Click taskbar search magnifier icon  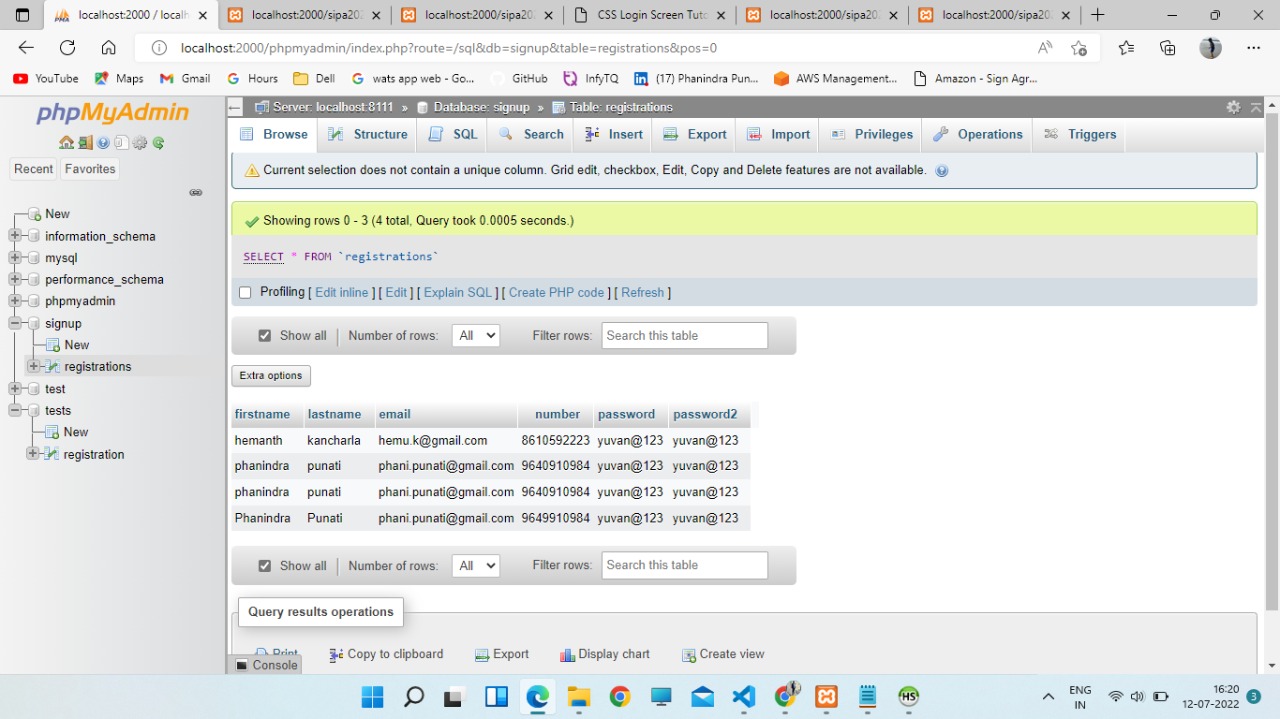pyautogui.click(x=413, y=696)
